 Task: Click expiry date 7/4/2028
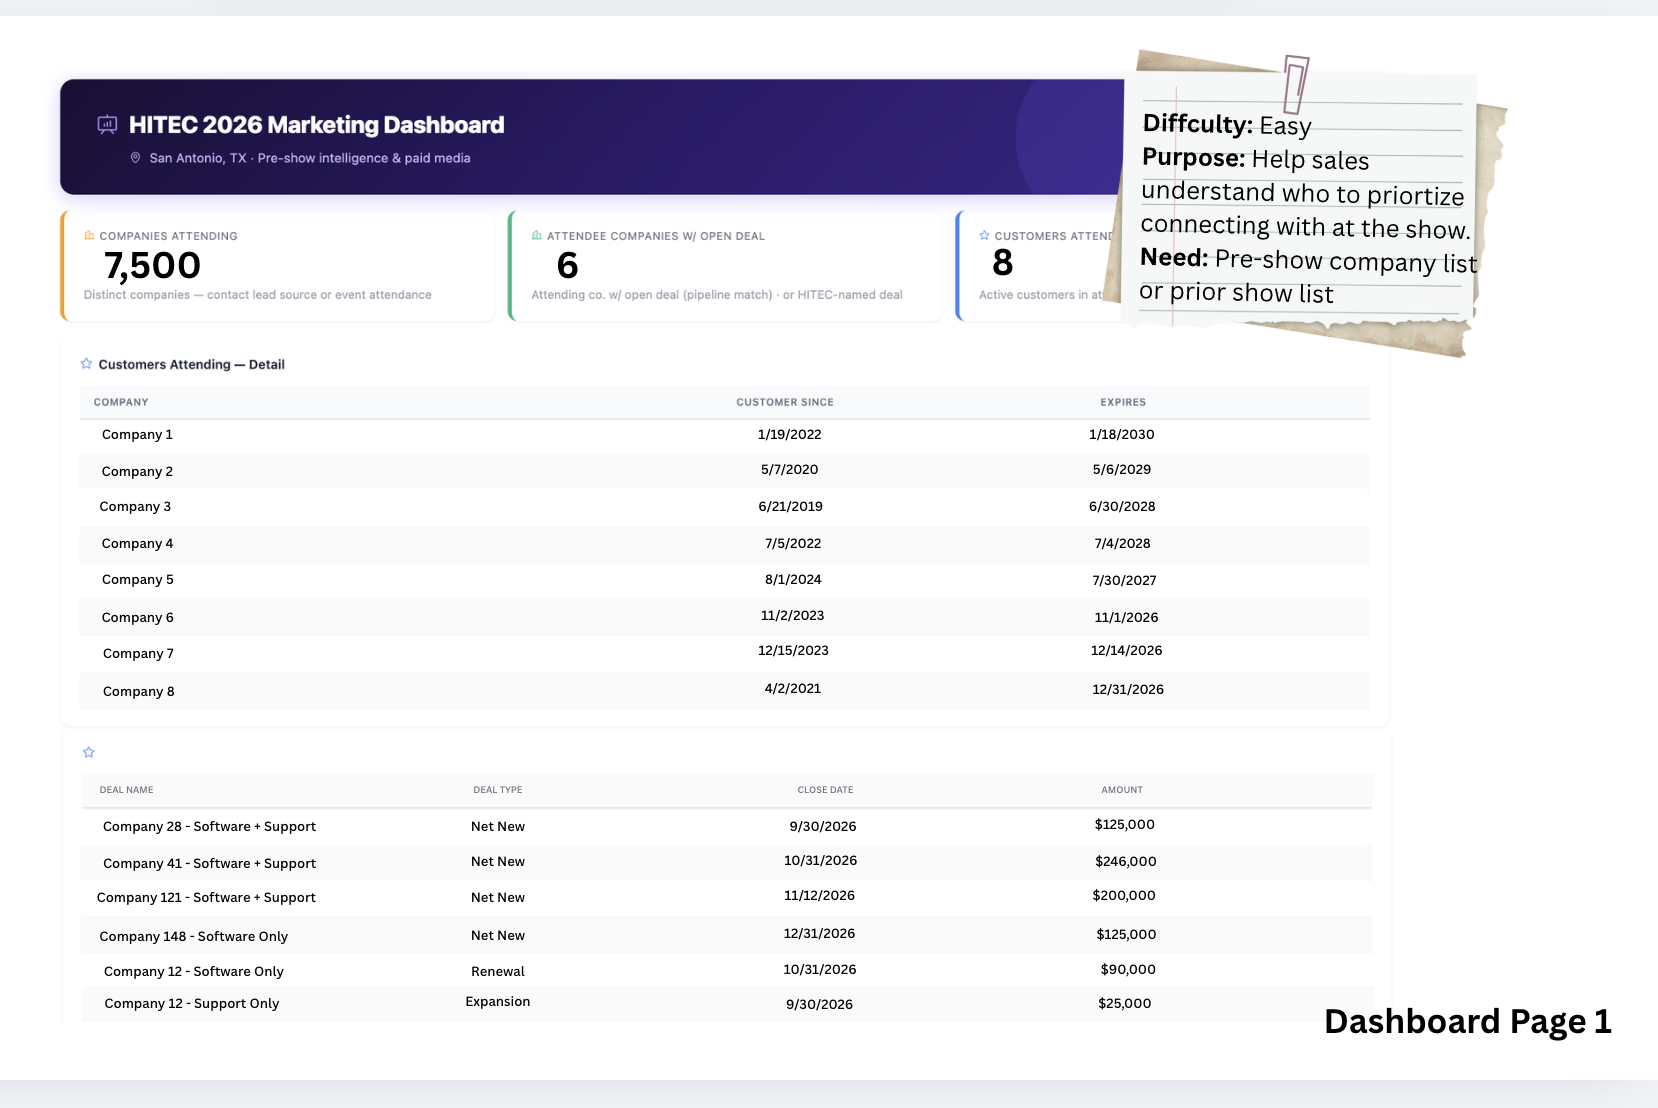point(1123,544)
